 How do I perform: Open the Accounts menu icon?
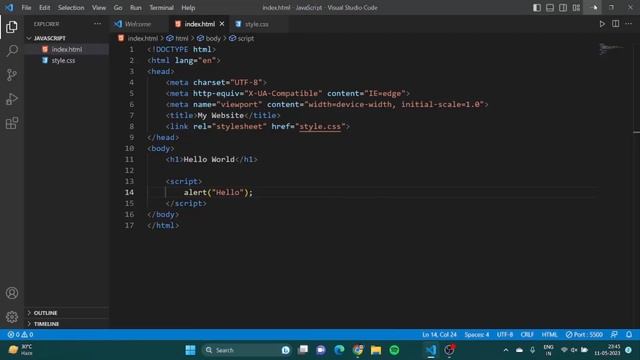[12, 293]
